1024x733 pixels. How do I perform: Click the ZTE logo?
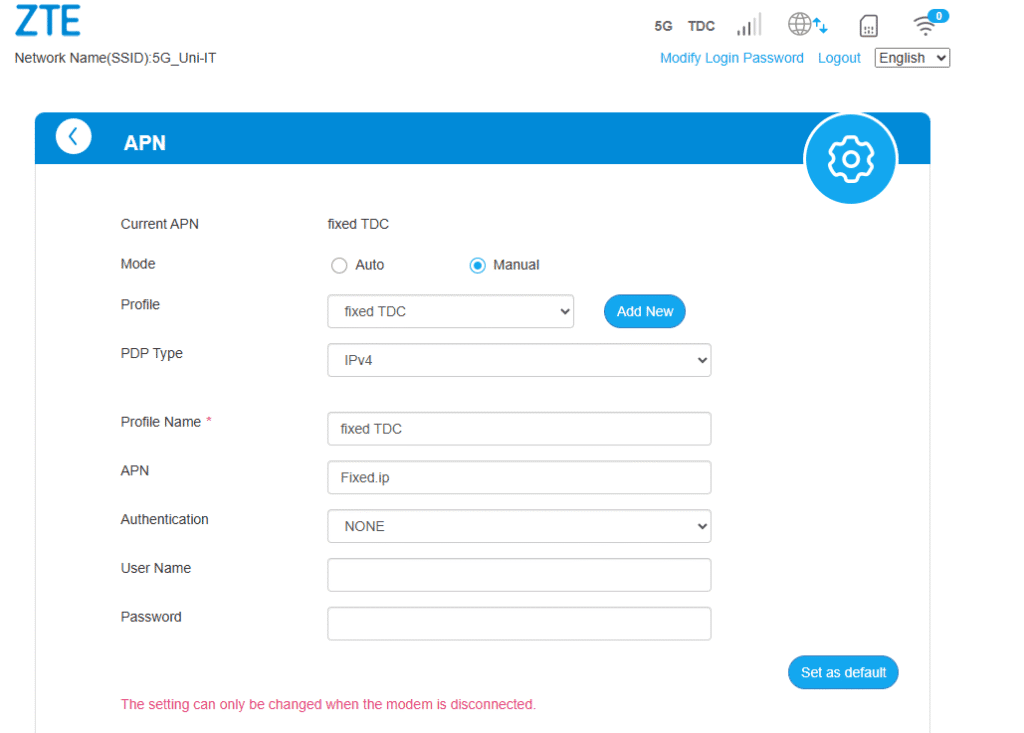click(48, 20)
